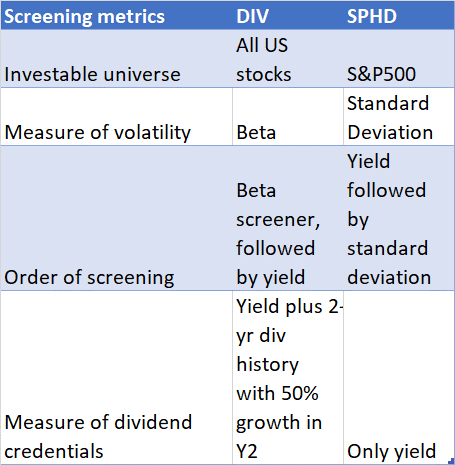This screenshot has width=455, height=465.
Task: Select the 'Investable universe' row label
Action: (116, 59)
